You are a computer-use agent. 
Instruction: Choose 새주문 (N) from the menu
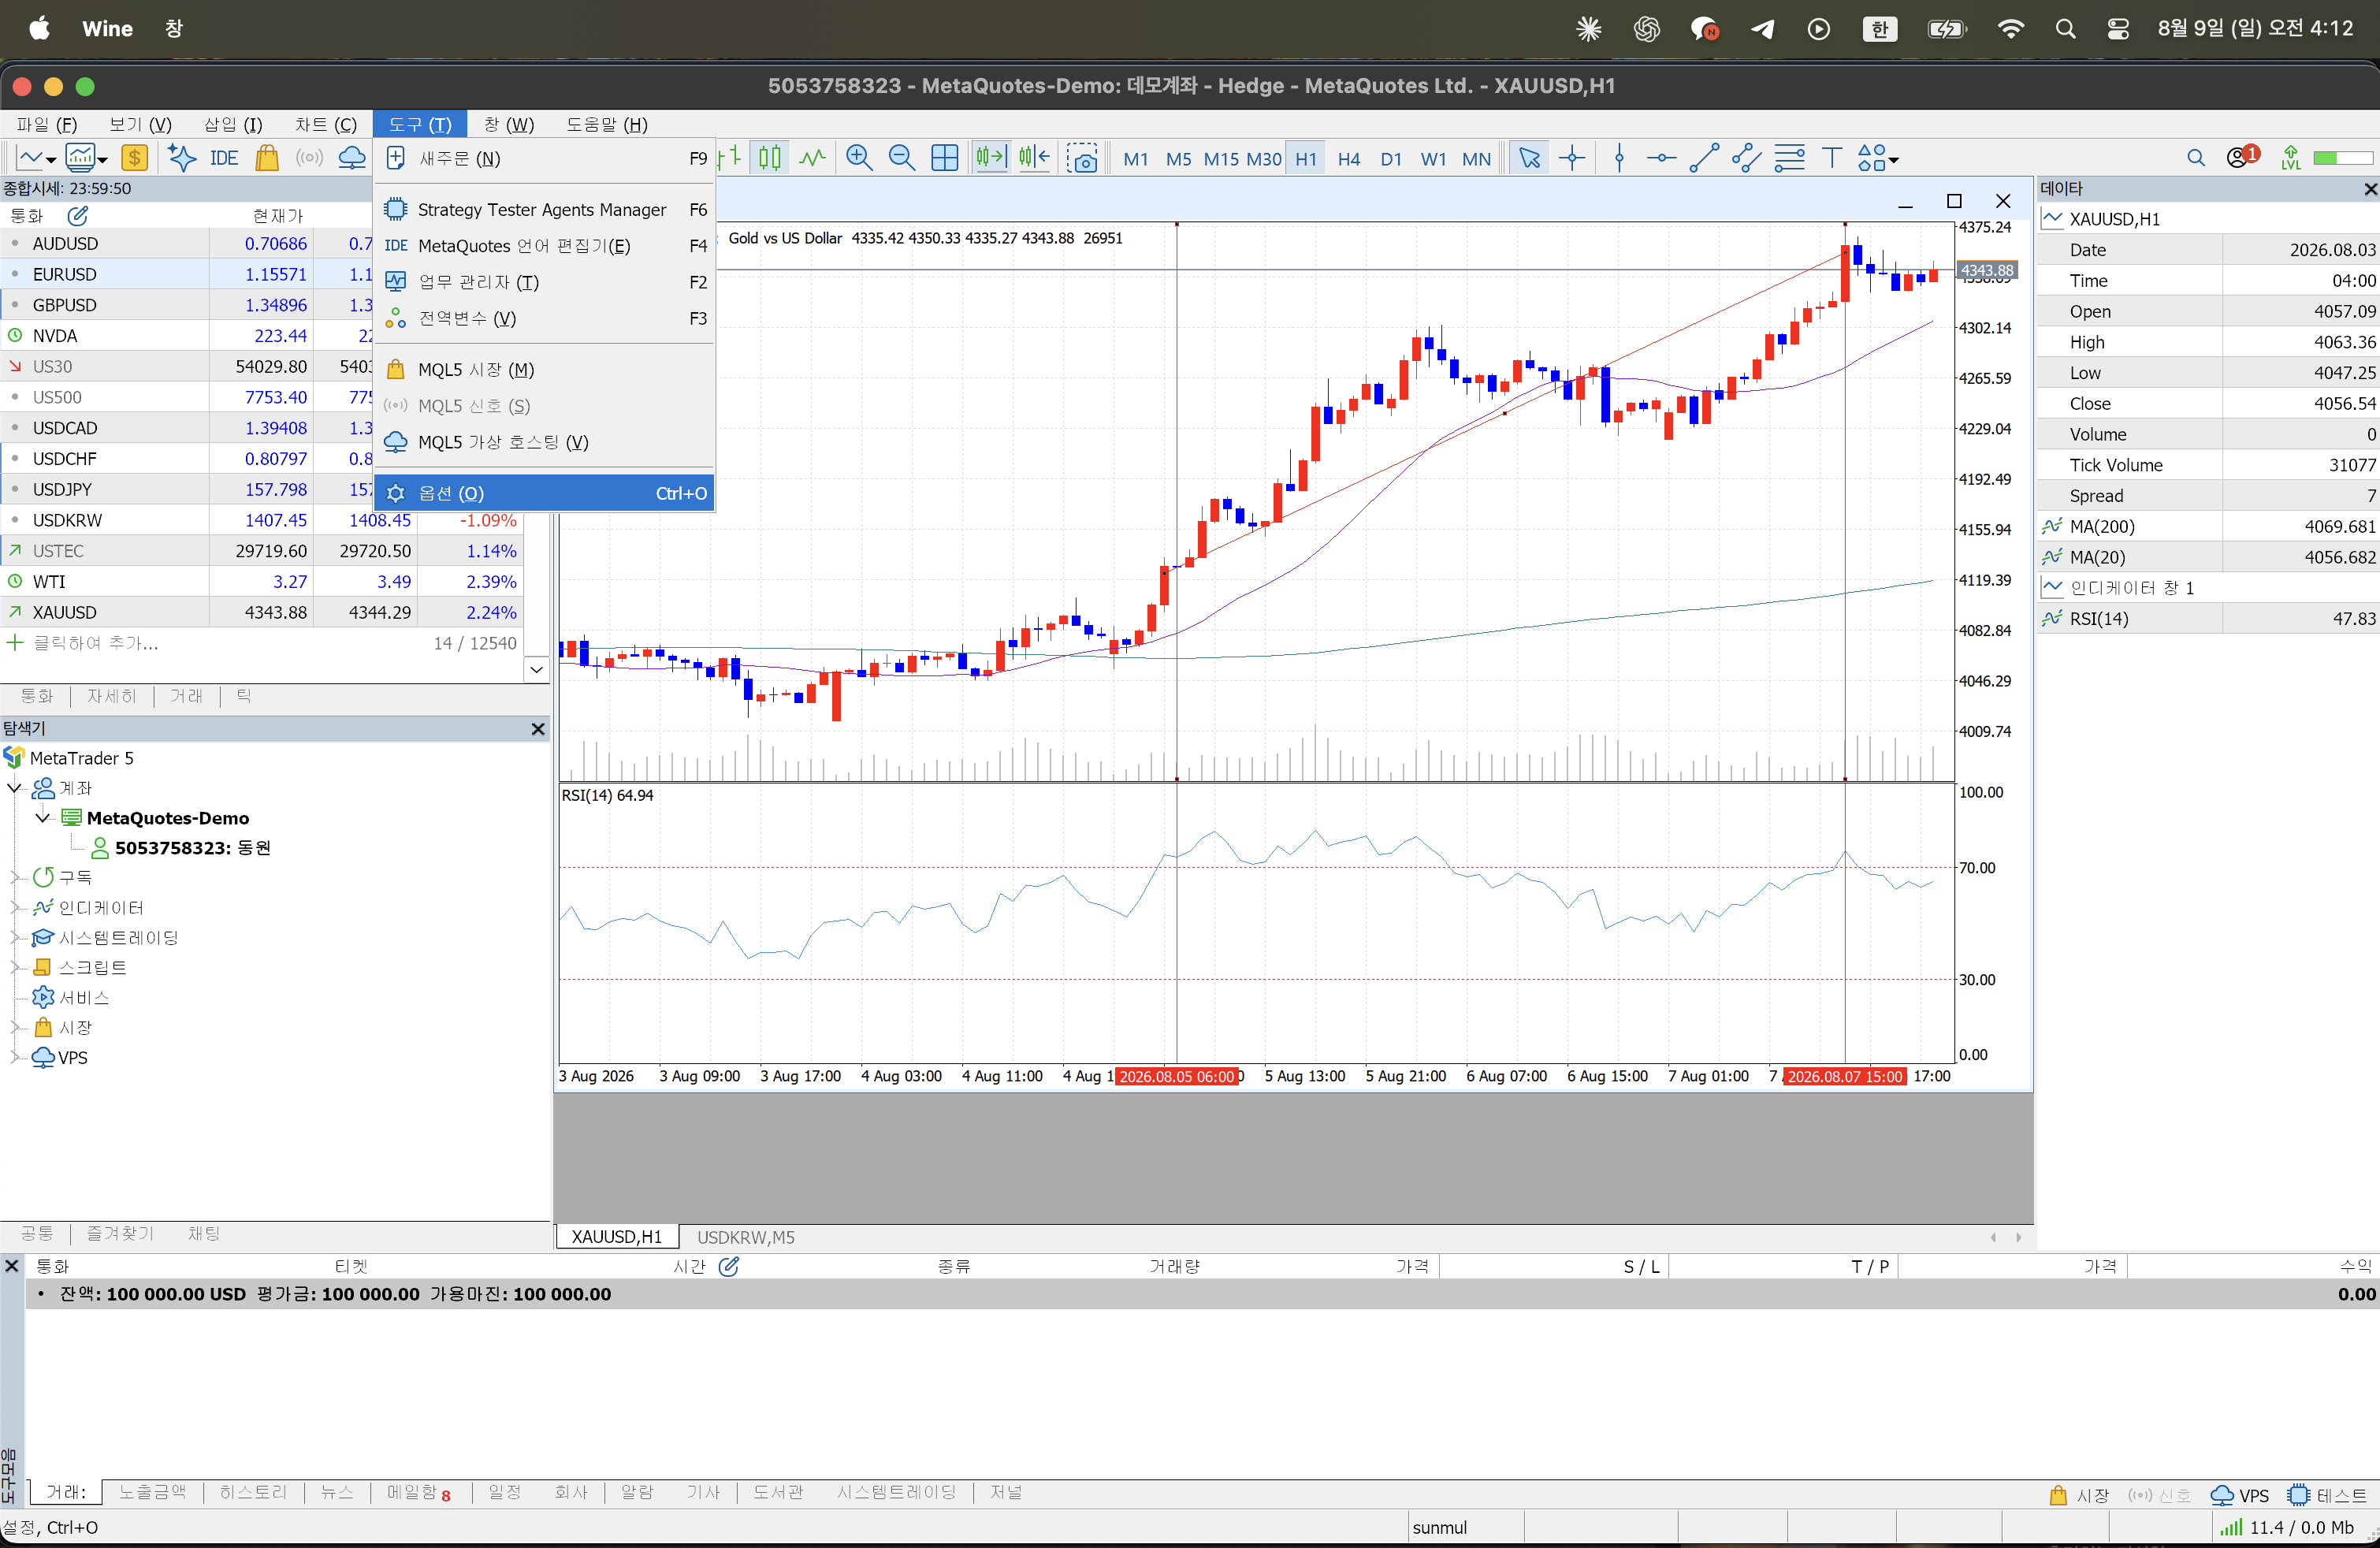[544, 158]
